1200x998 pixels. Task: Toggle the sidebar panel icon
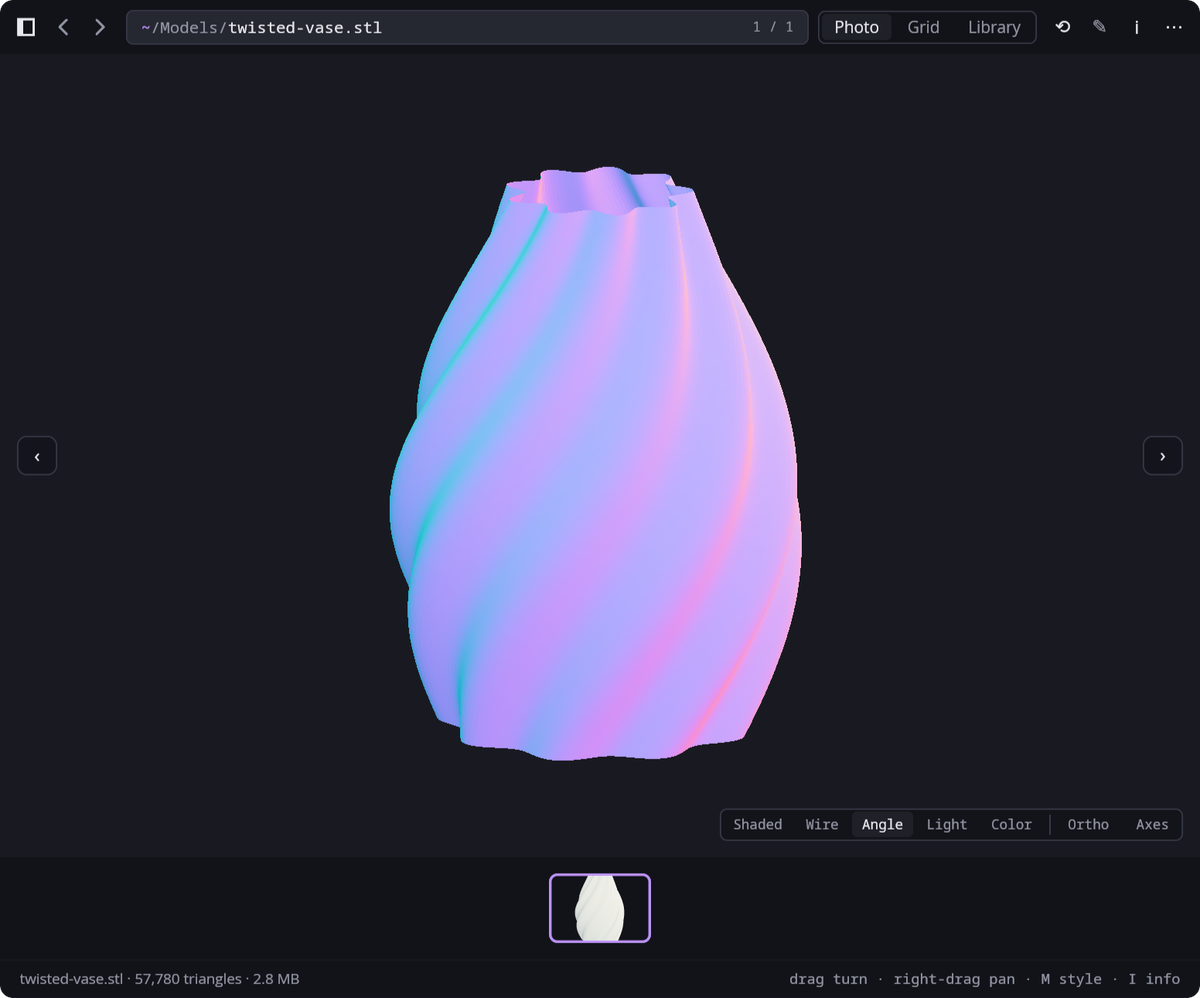[27, 27]
